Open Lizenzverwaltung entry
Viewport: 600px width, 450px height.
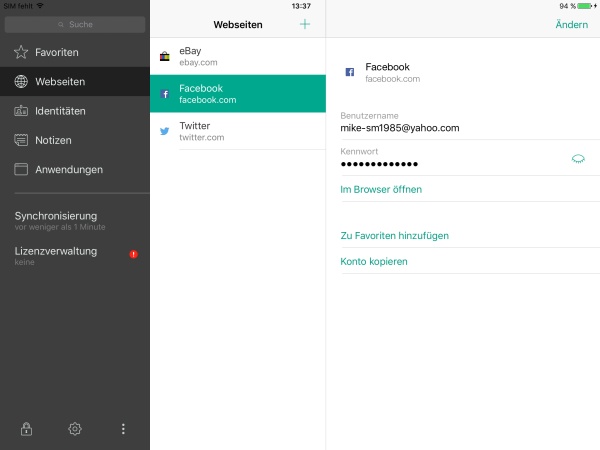click(x=75, y=256)
